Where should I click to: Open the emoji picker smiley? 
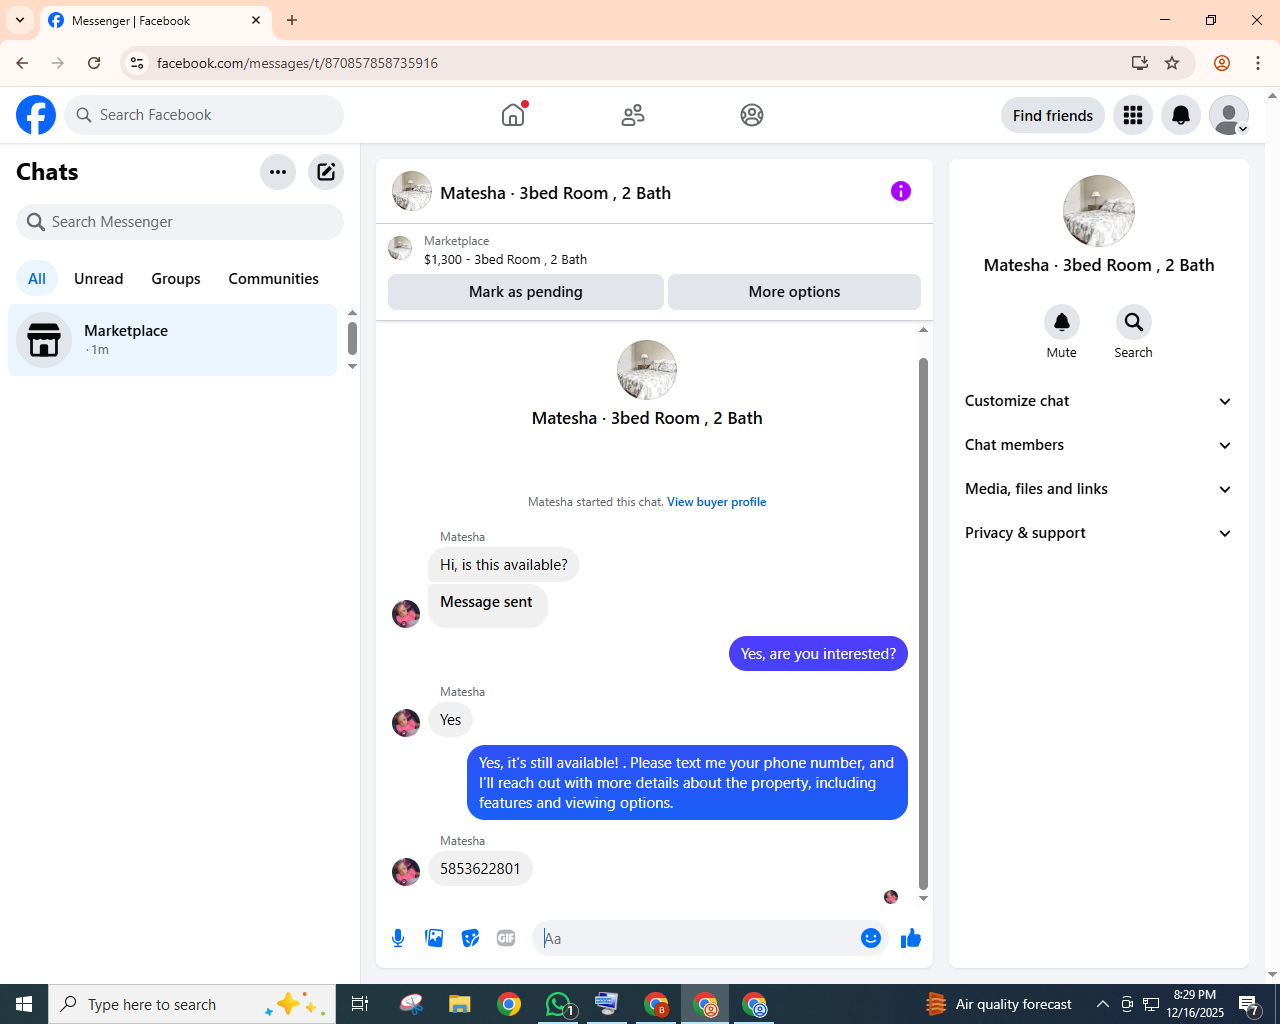tap(871, 938)
